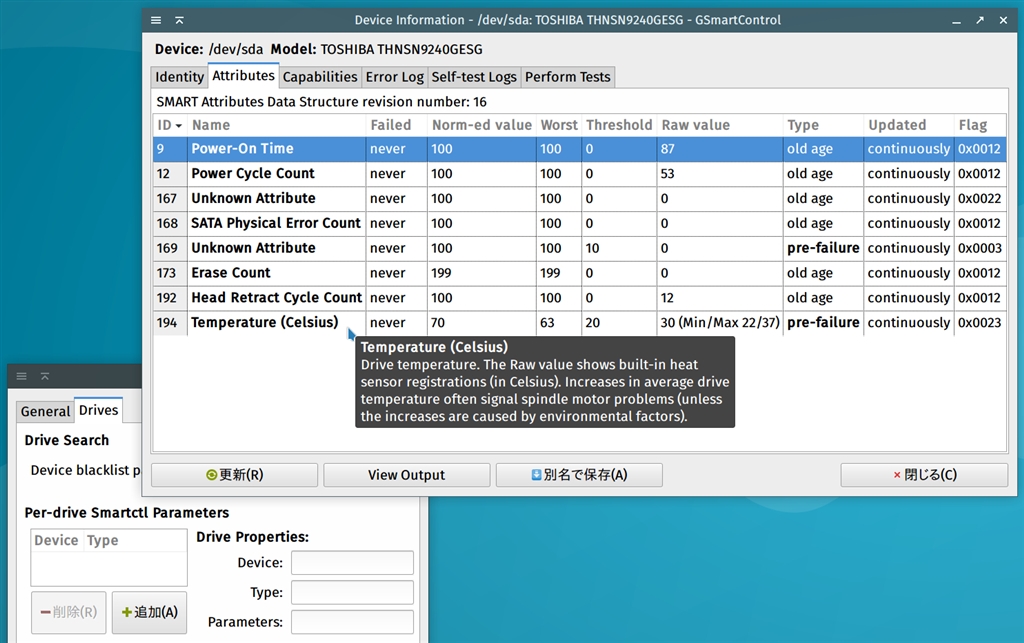Sort by the Name column header
The width and height of the screenshot is (1024, 643).
click(276, 125)
